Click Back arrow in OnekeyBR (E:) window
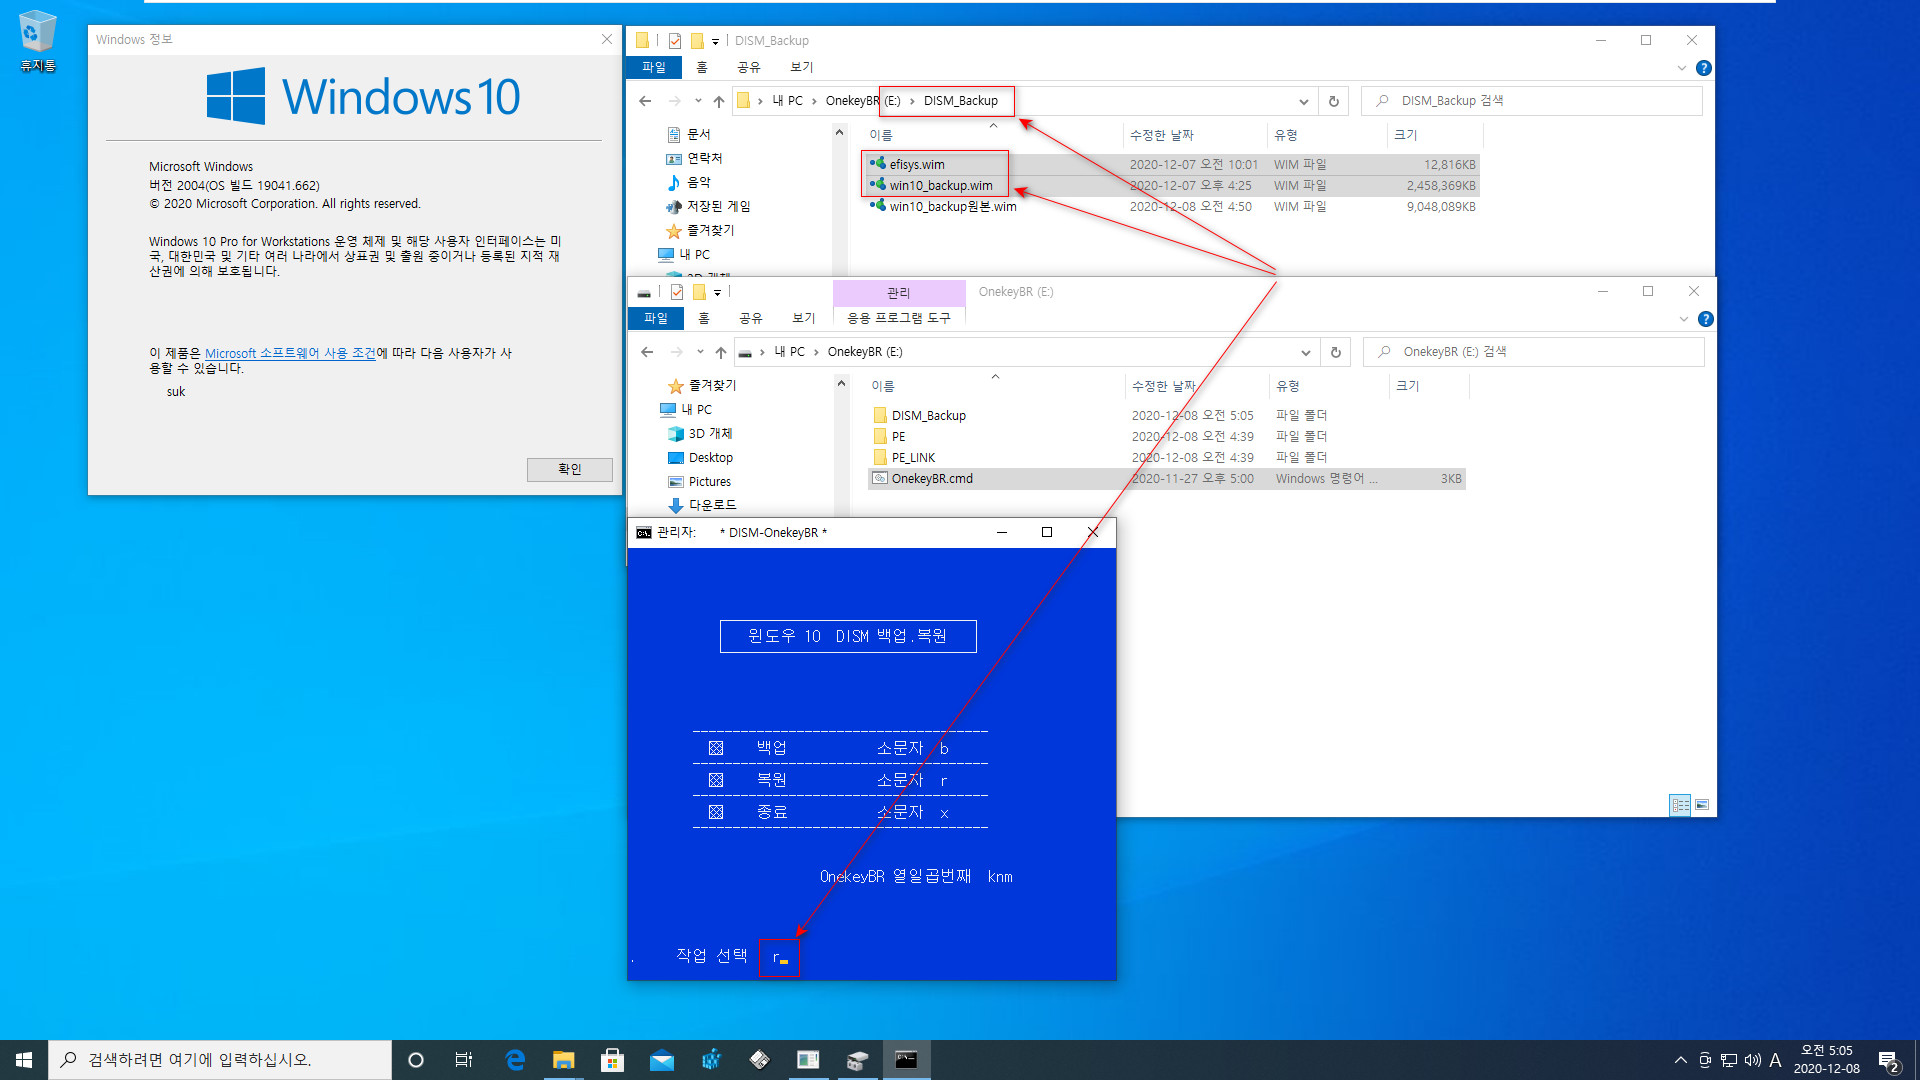1920x1080 pixels. coord(647,352)
